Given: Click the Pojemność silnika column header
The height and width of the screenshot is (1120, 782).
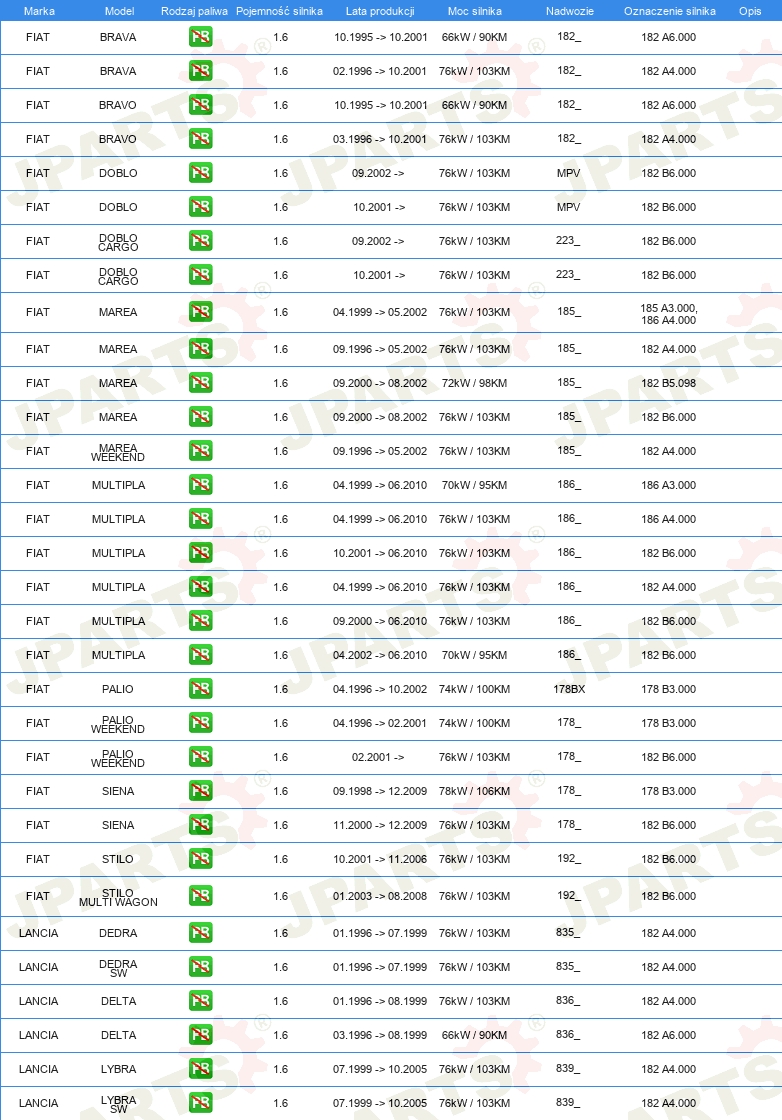Looking at the screenshot, I should [x=279, y=11].
